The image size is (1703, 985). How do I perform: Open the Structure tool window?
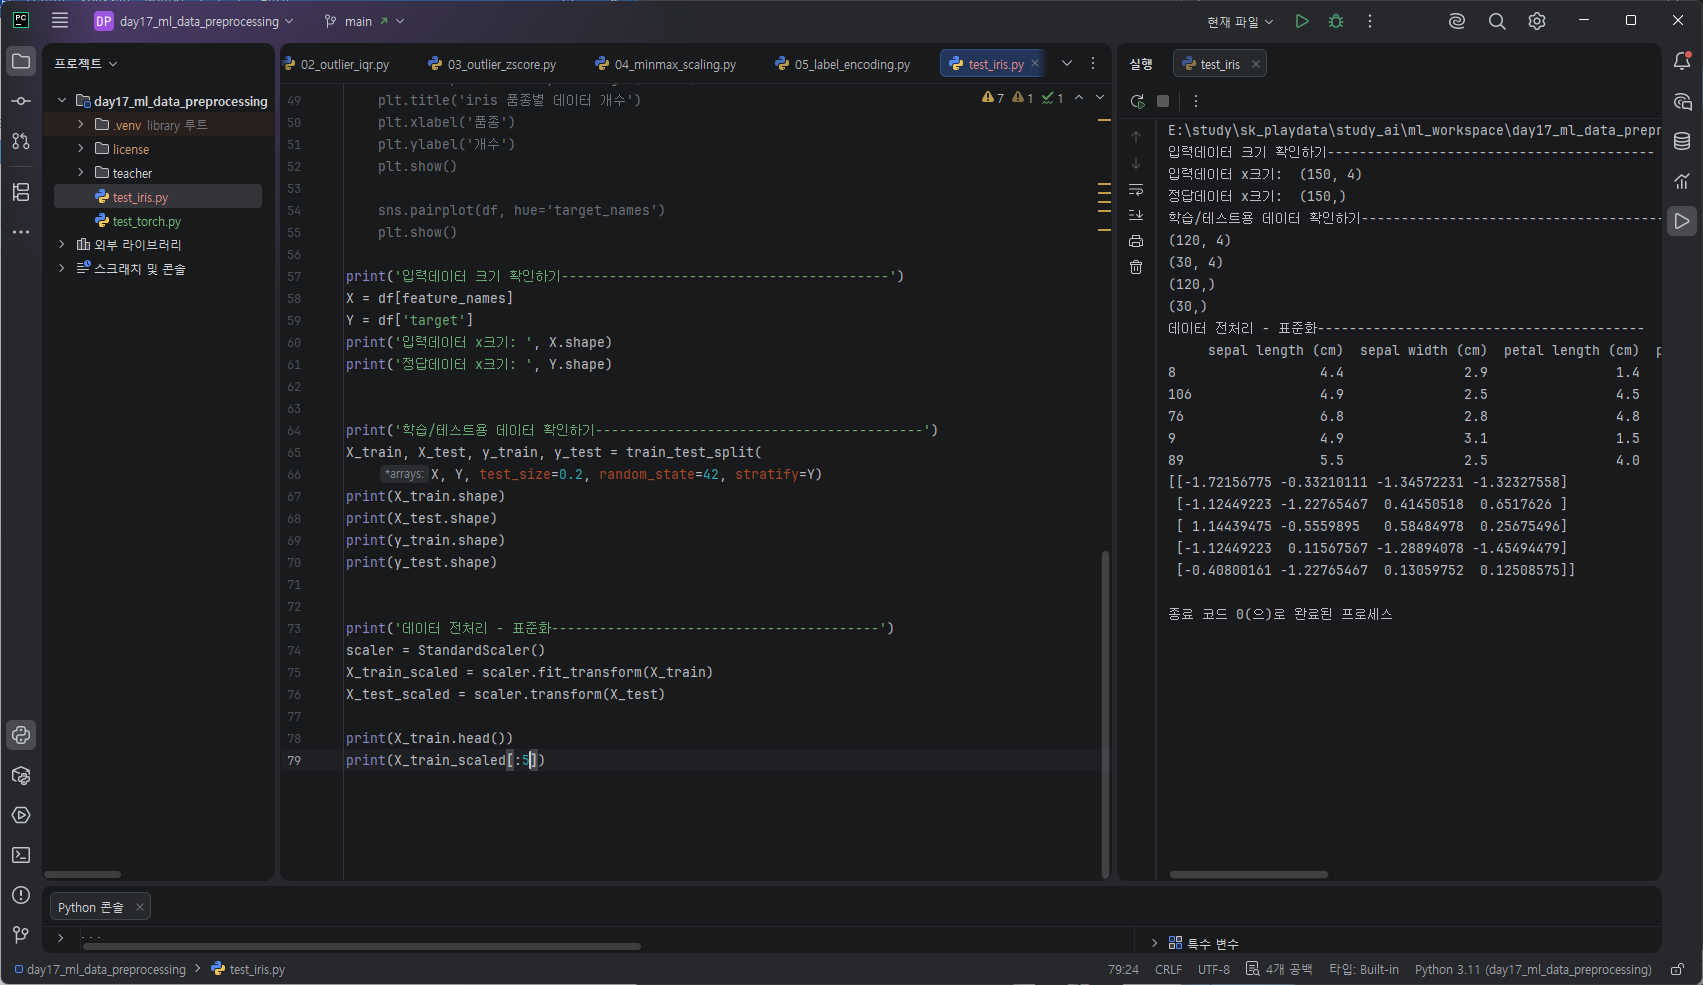[21, 192]
